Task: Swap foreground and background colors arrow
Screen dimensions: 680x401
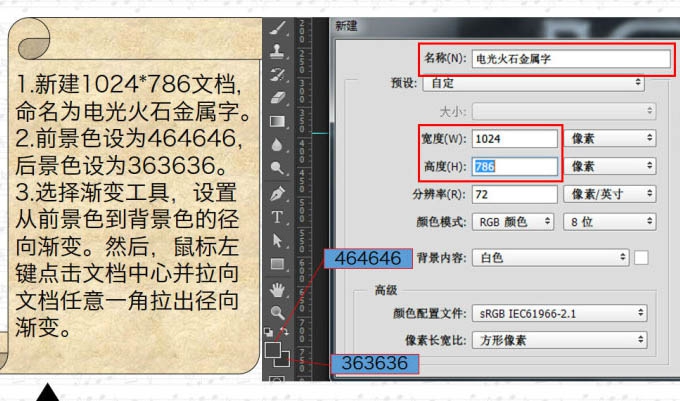Action: (x=284, y=332)
